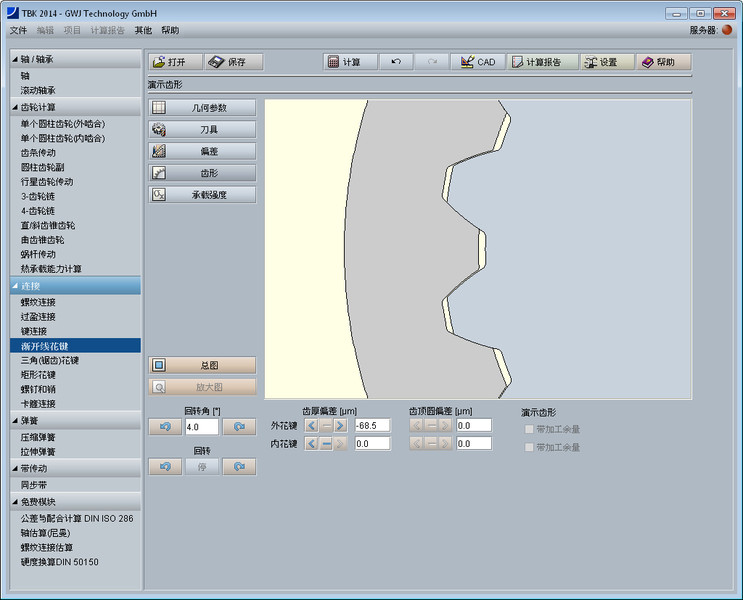The width and height of the screenshot is (743, 600).
Task: Open the 其他 menu
Action: pyautogui.click(x=144, y=31)
